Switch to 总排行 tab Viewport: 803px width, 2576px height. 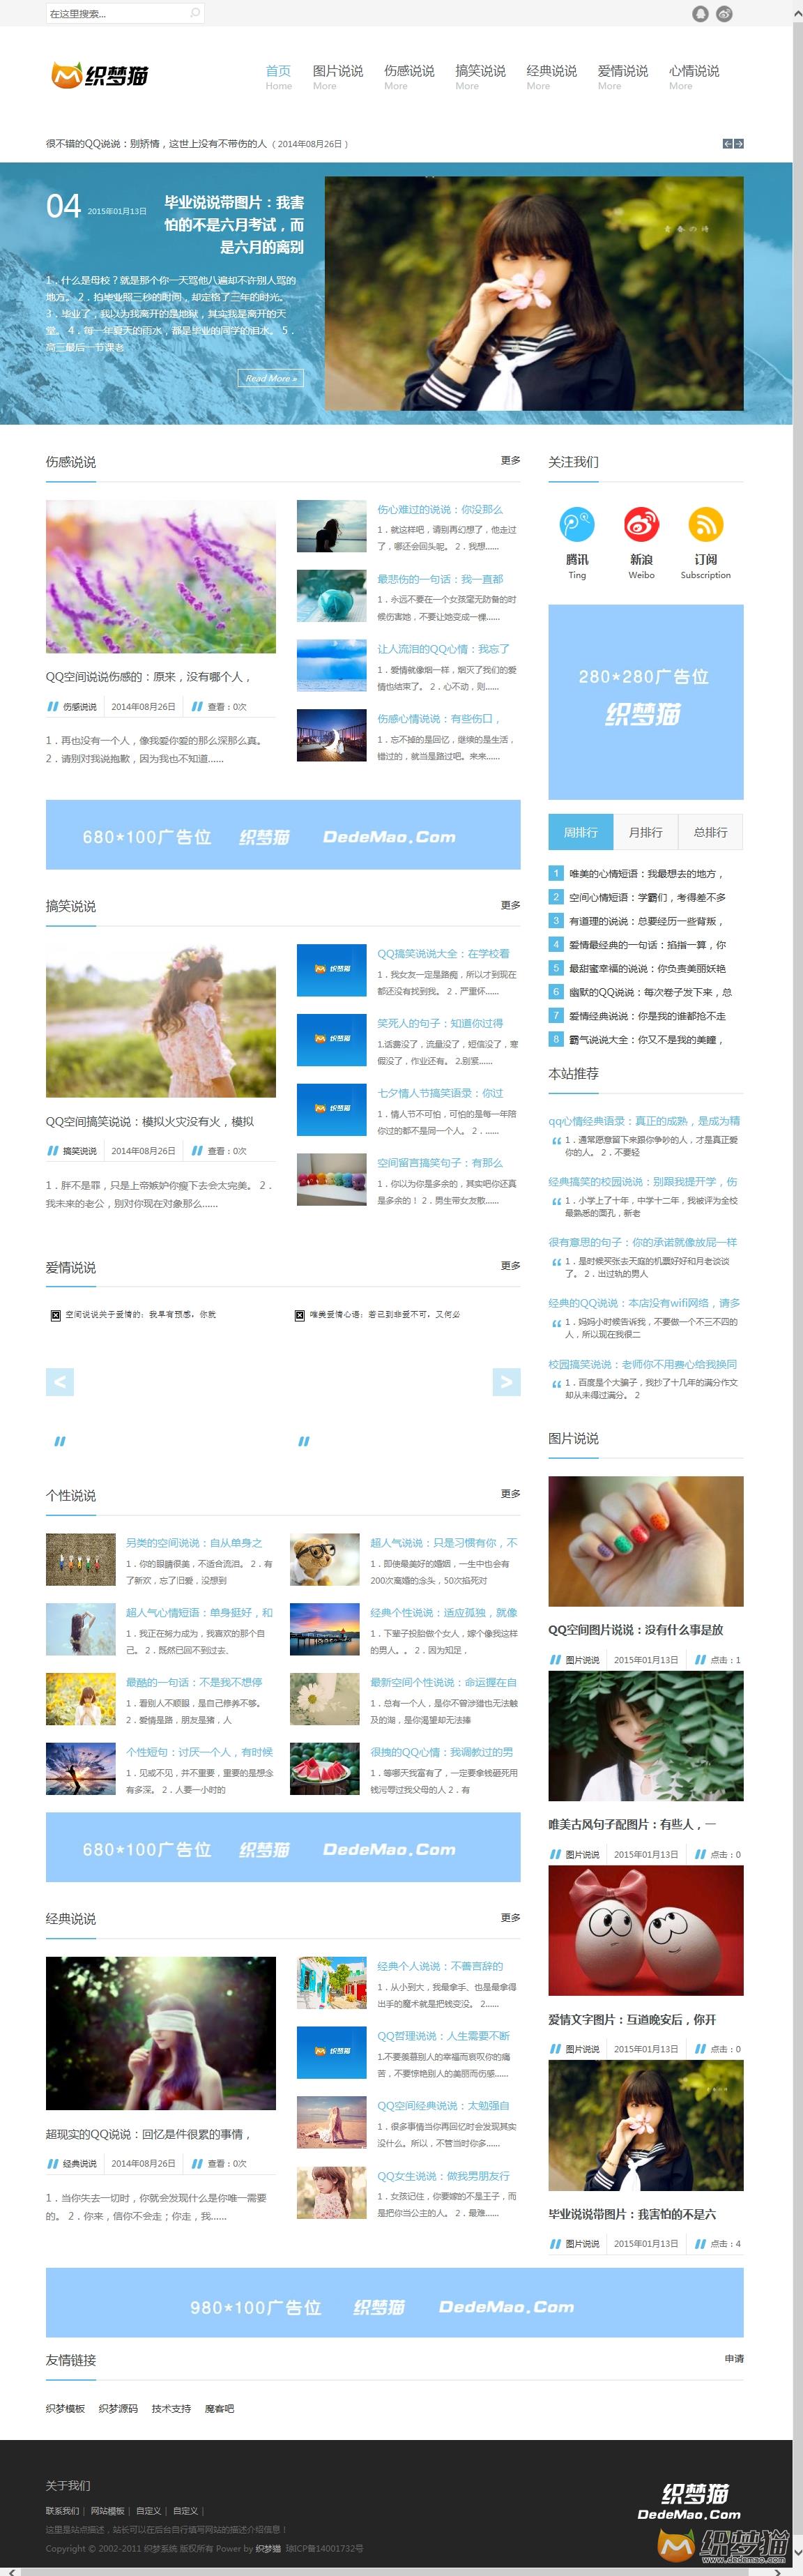pyautogui.click(x=710, y=832)
